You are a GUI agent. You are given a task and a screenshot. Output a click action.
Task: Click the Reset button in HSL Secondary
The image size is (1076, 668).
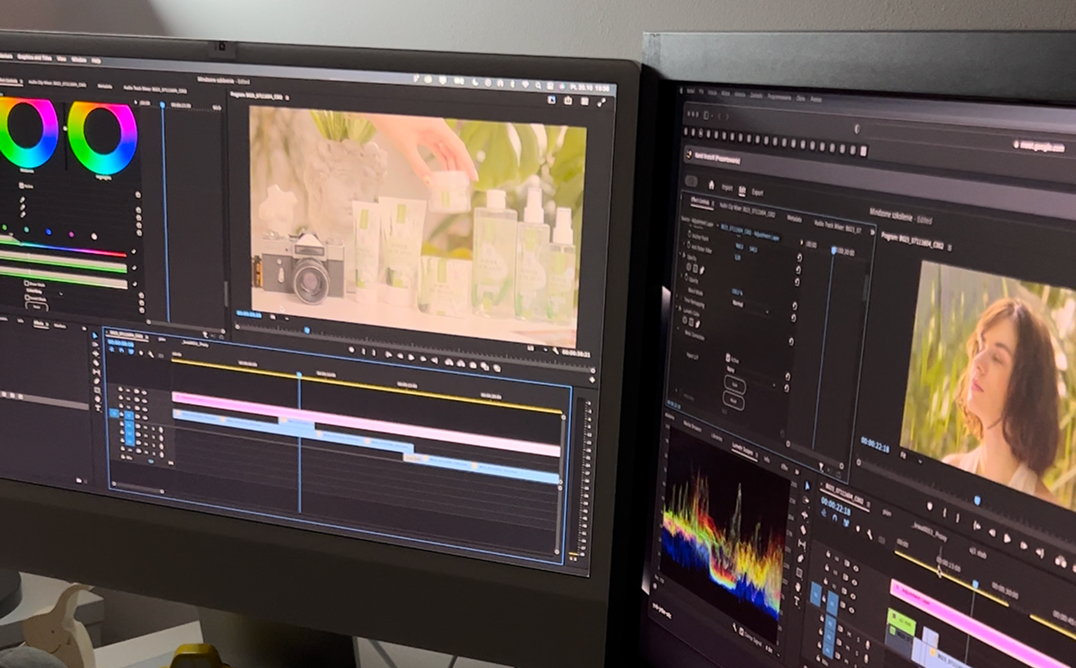click(37, 306)
